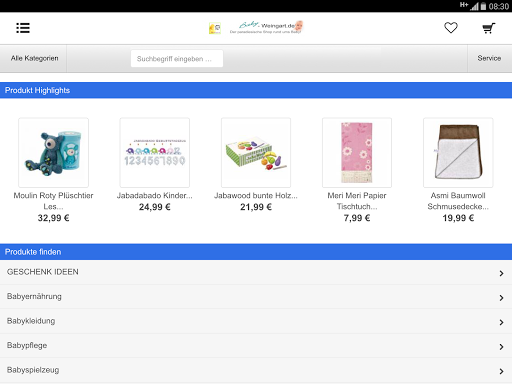Screen dimensions: 512x384
Task: Open Asmi Baumwoll Schmusedecke product link
Action: [458, 201]
